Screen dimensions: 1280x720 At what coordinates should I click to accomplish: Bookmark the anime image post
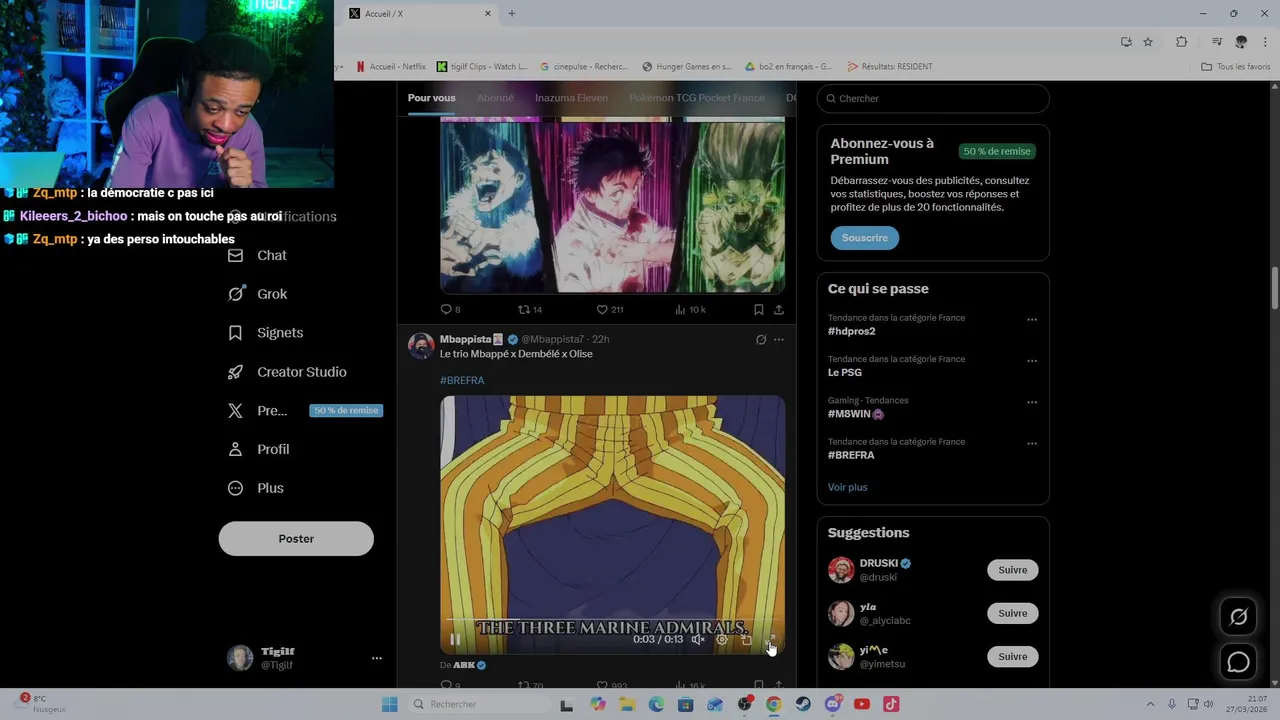pyautogui.click(x=759, y=310)
